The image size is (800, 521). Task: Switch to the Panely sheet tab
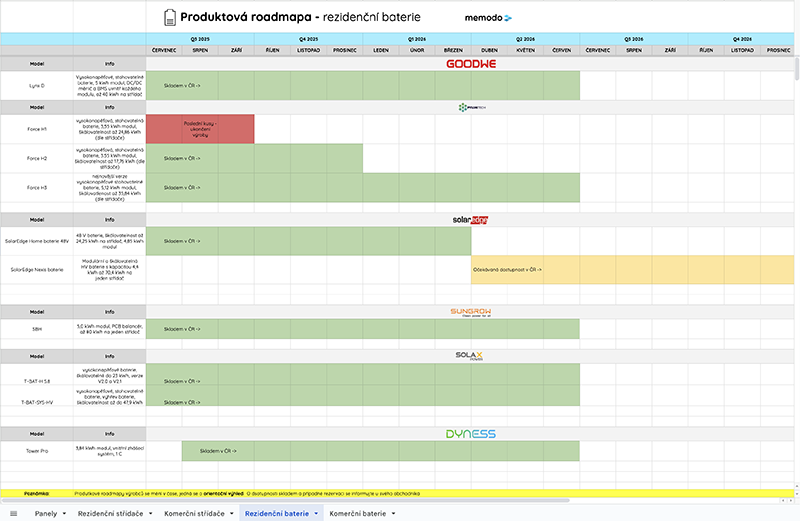pos(46,513)
